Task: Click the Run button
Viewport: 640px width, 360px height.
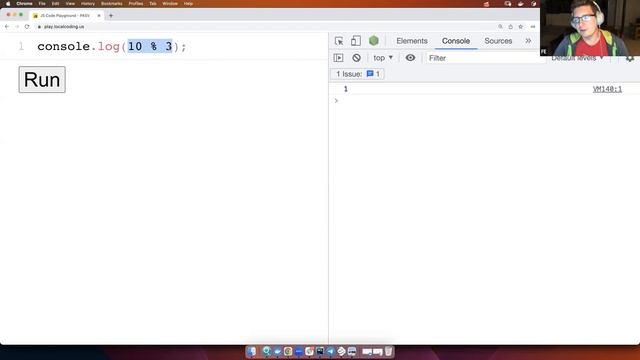Action: coord(42,80)
